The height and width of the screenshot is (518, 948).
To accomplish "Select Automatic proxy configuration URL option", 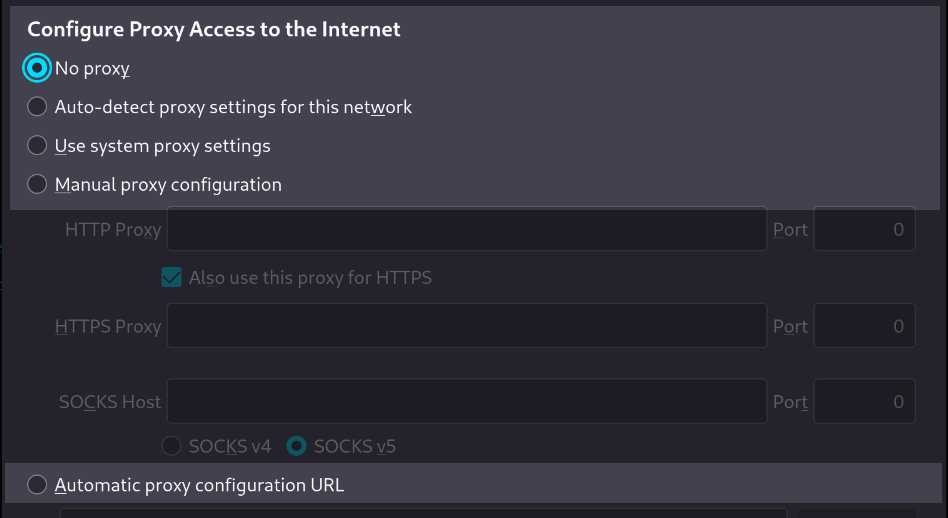I will [37, 485].
